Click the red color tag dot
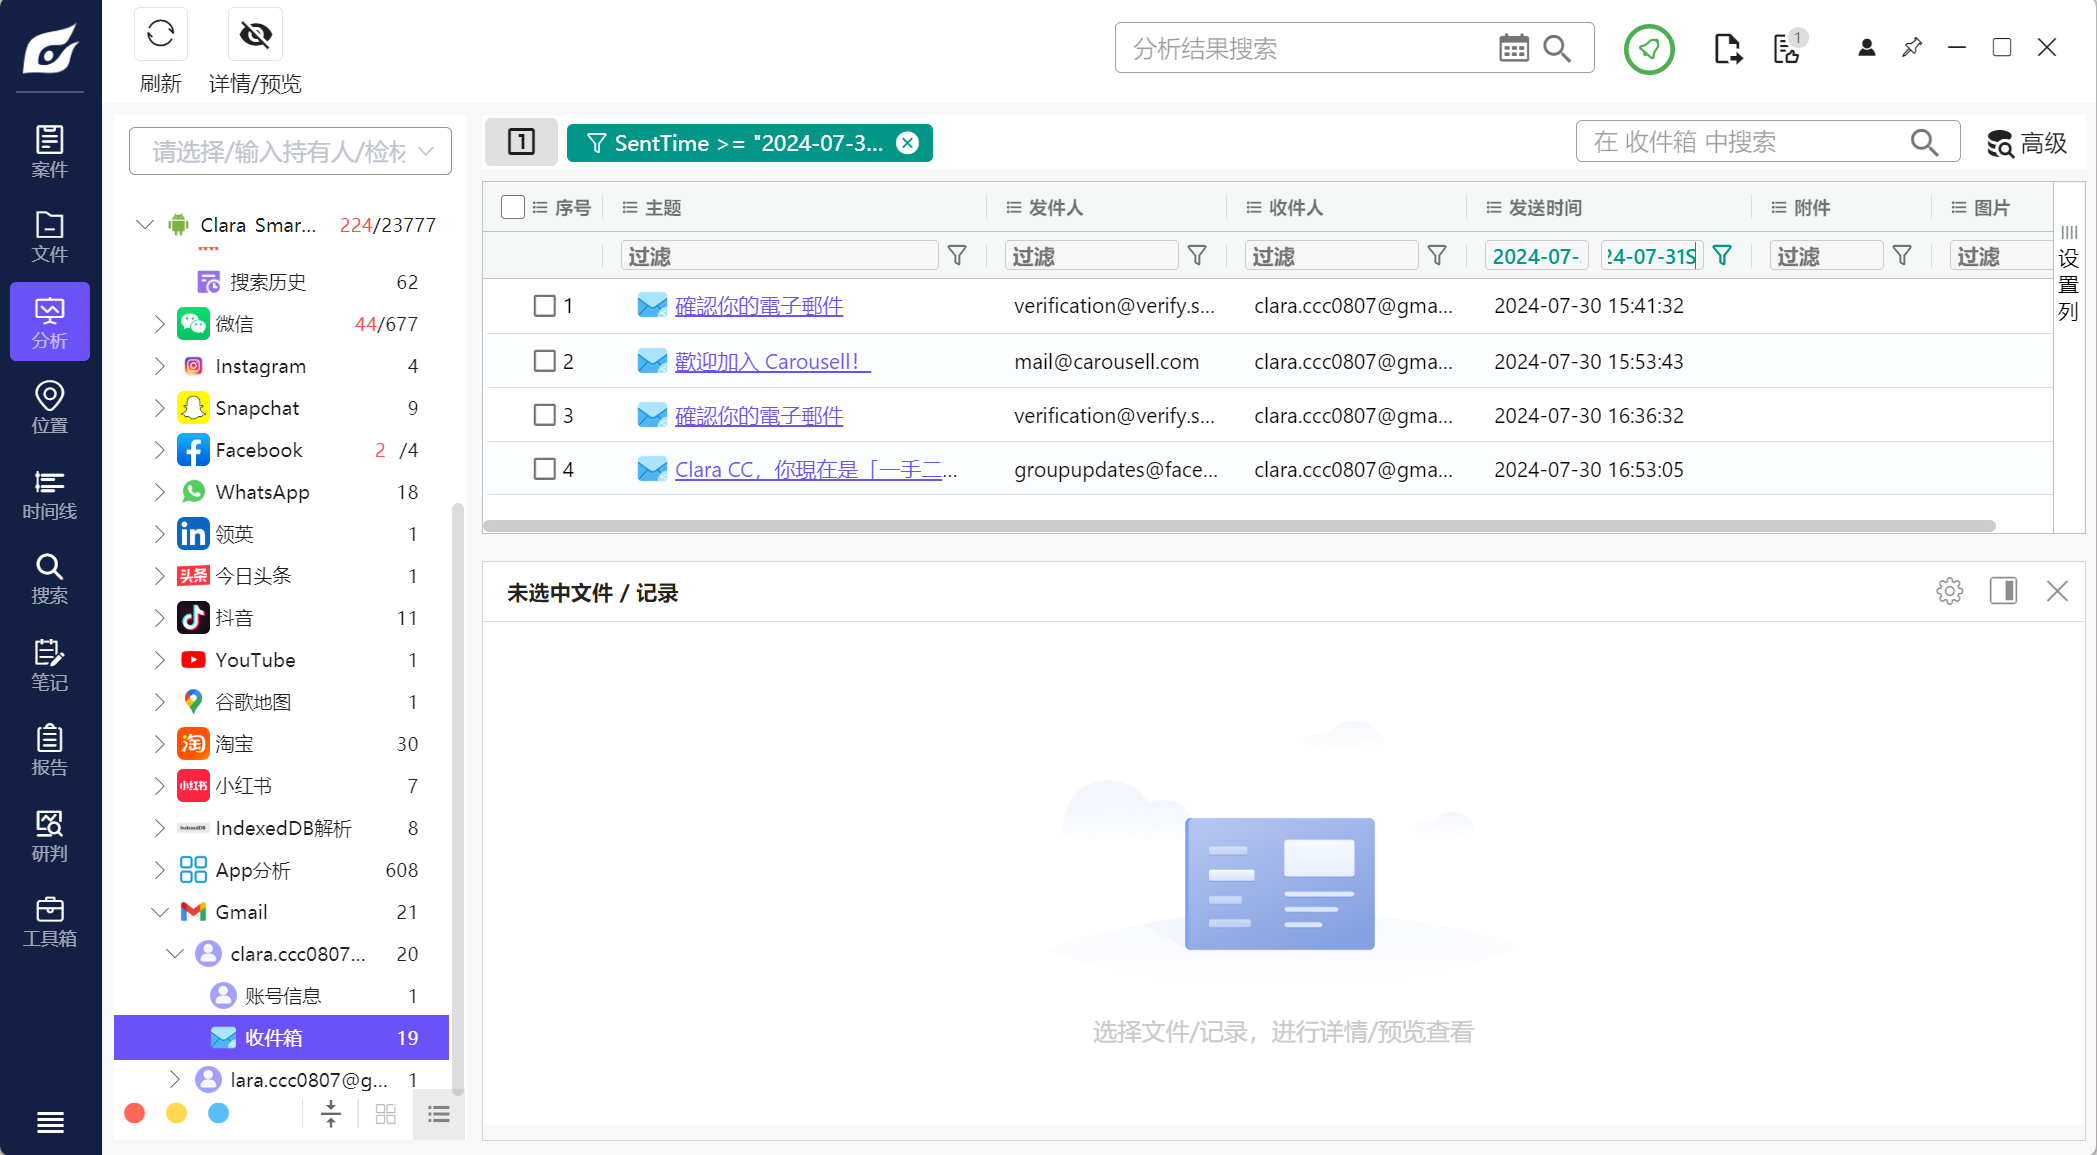This screenshot has height=1155, width=2097. tap(135, 1114)
